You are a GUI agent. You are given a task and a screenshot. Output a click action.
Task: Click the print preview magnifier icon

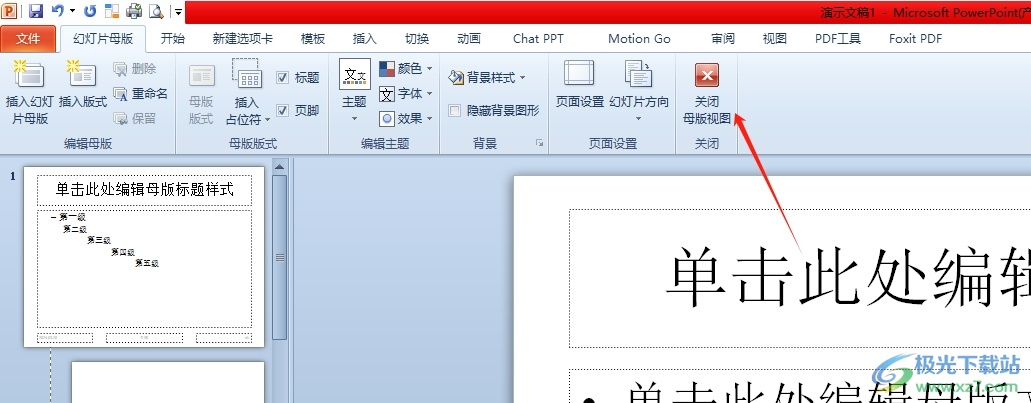(x=155, y=11)
